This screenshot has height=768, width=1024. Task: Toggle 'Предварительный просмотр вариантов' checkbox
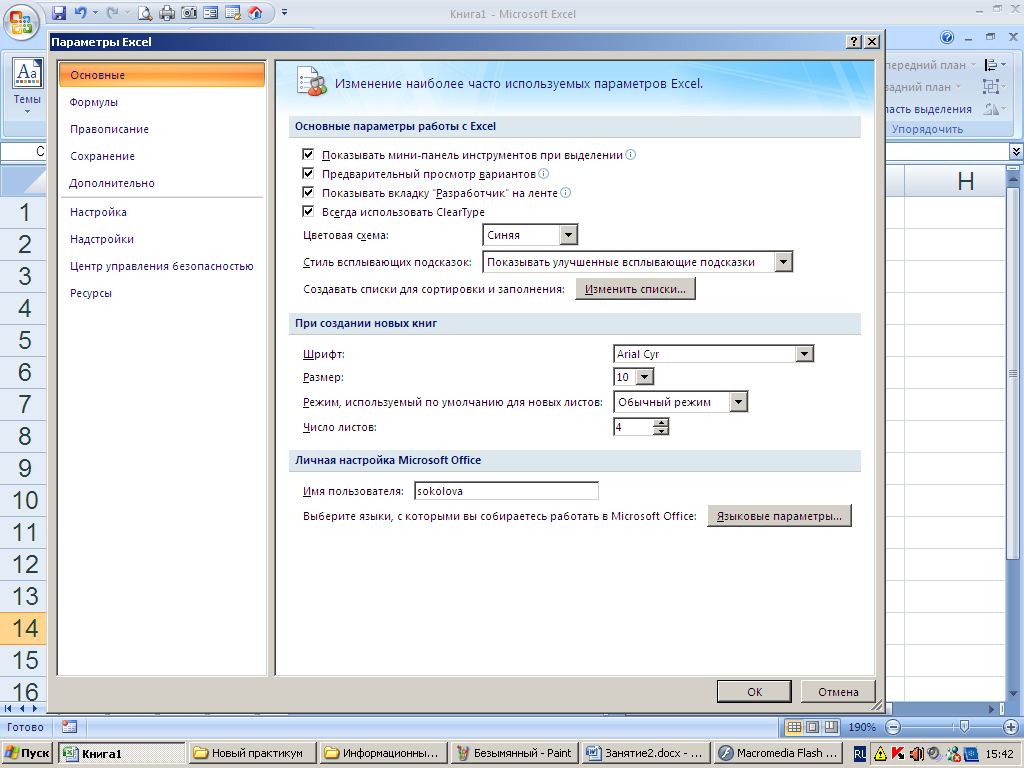[x=308, y=173]
